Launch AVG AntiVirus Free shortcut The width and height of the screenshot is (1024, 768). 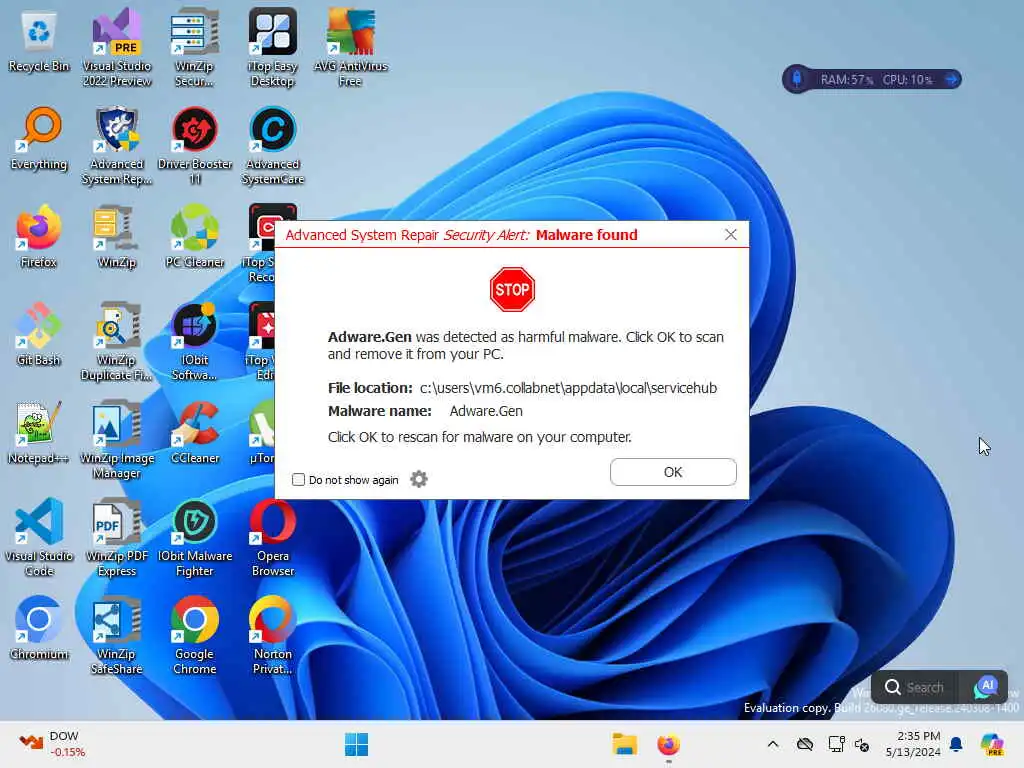(x=351, y=47)
